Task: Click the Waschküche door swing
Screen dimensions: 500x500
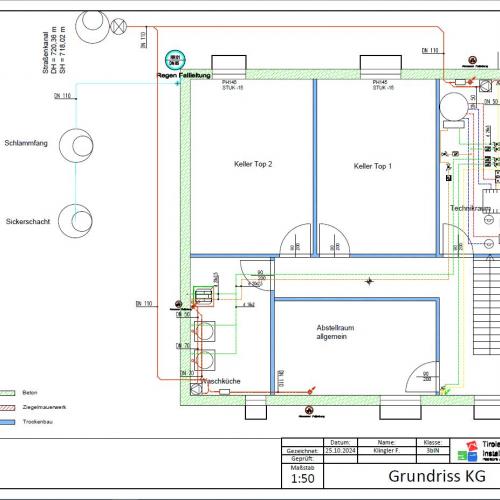Action: pos(257,275)
